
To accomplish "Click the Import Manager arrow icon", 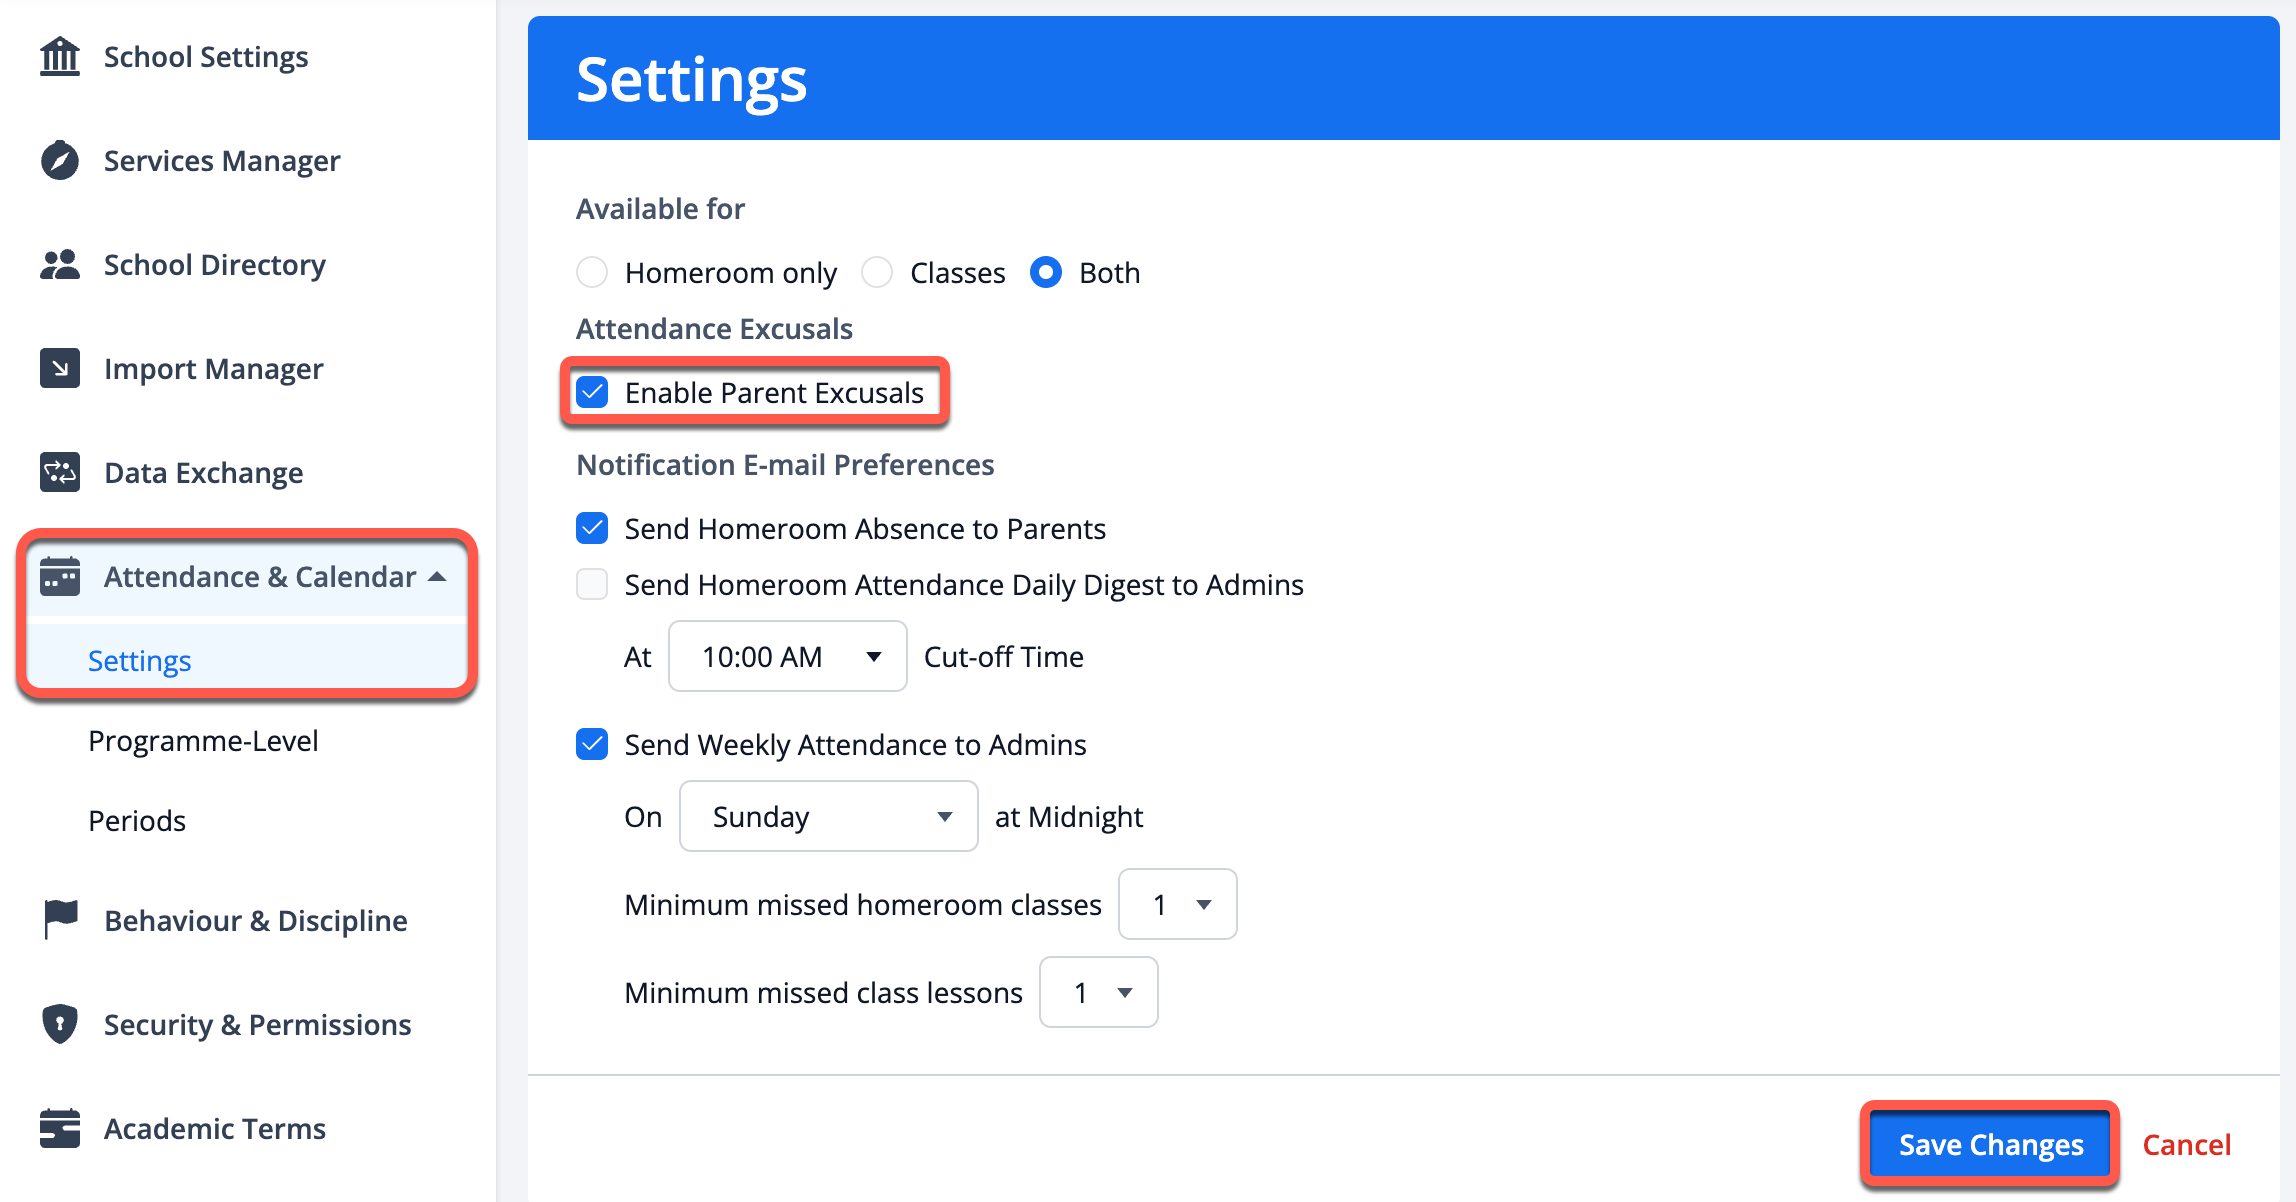I will click(x=60, y=369).
